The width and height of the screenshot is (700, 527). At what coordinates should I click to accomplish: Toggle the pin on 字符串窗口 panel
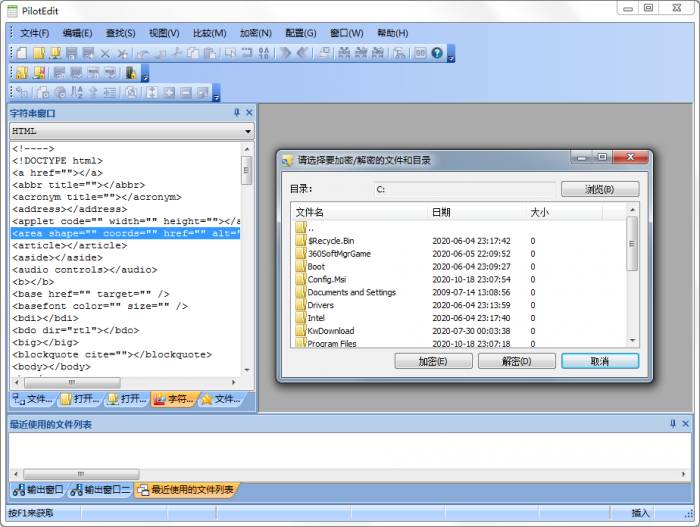[236, 113]
